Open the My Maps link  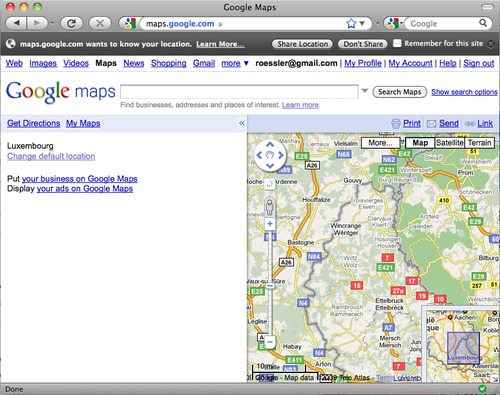tap(83, 123)
